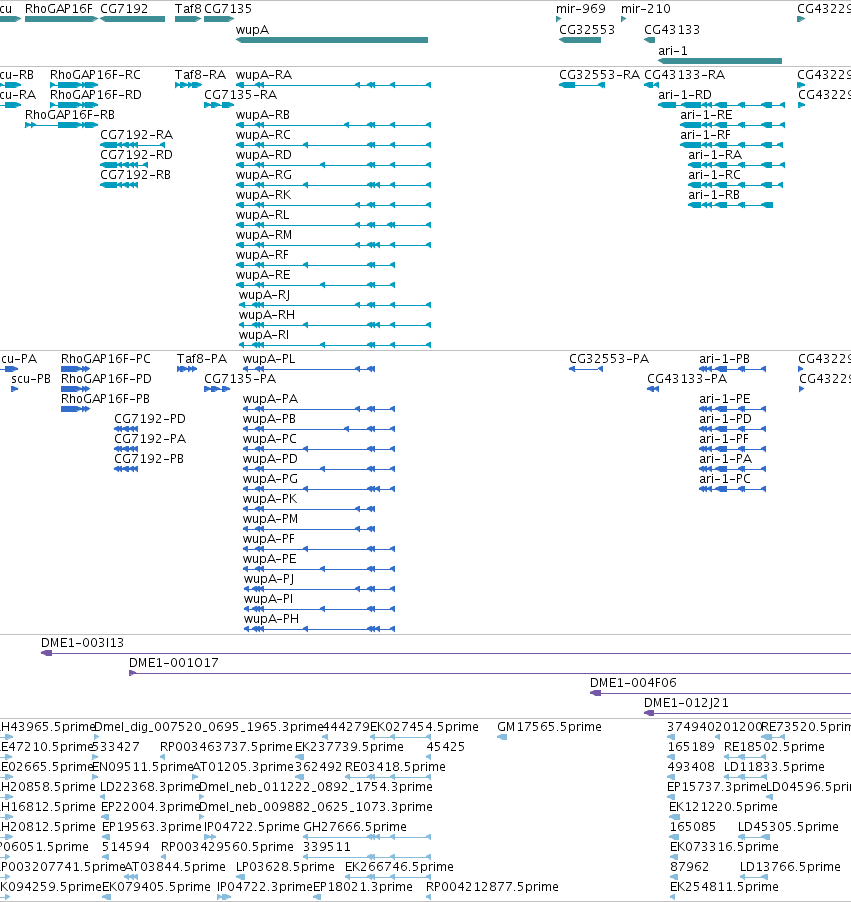
Task: Click EST LD45305.5prime label
Action: click(x=788, y=826)
